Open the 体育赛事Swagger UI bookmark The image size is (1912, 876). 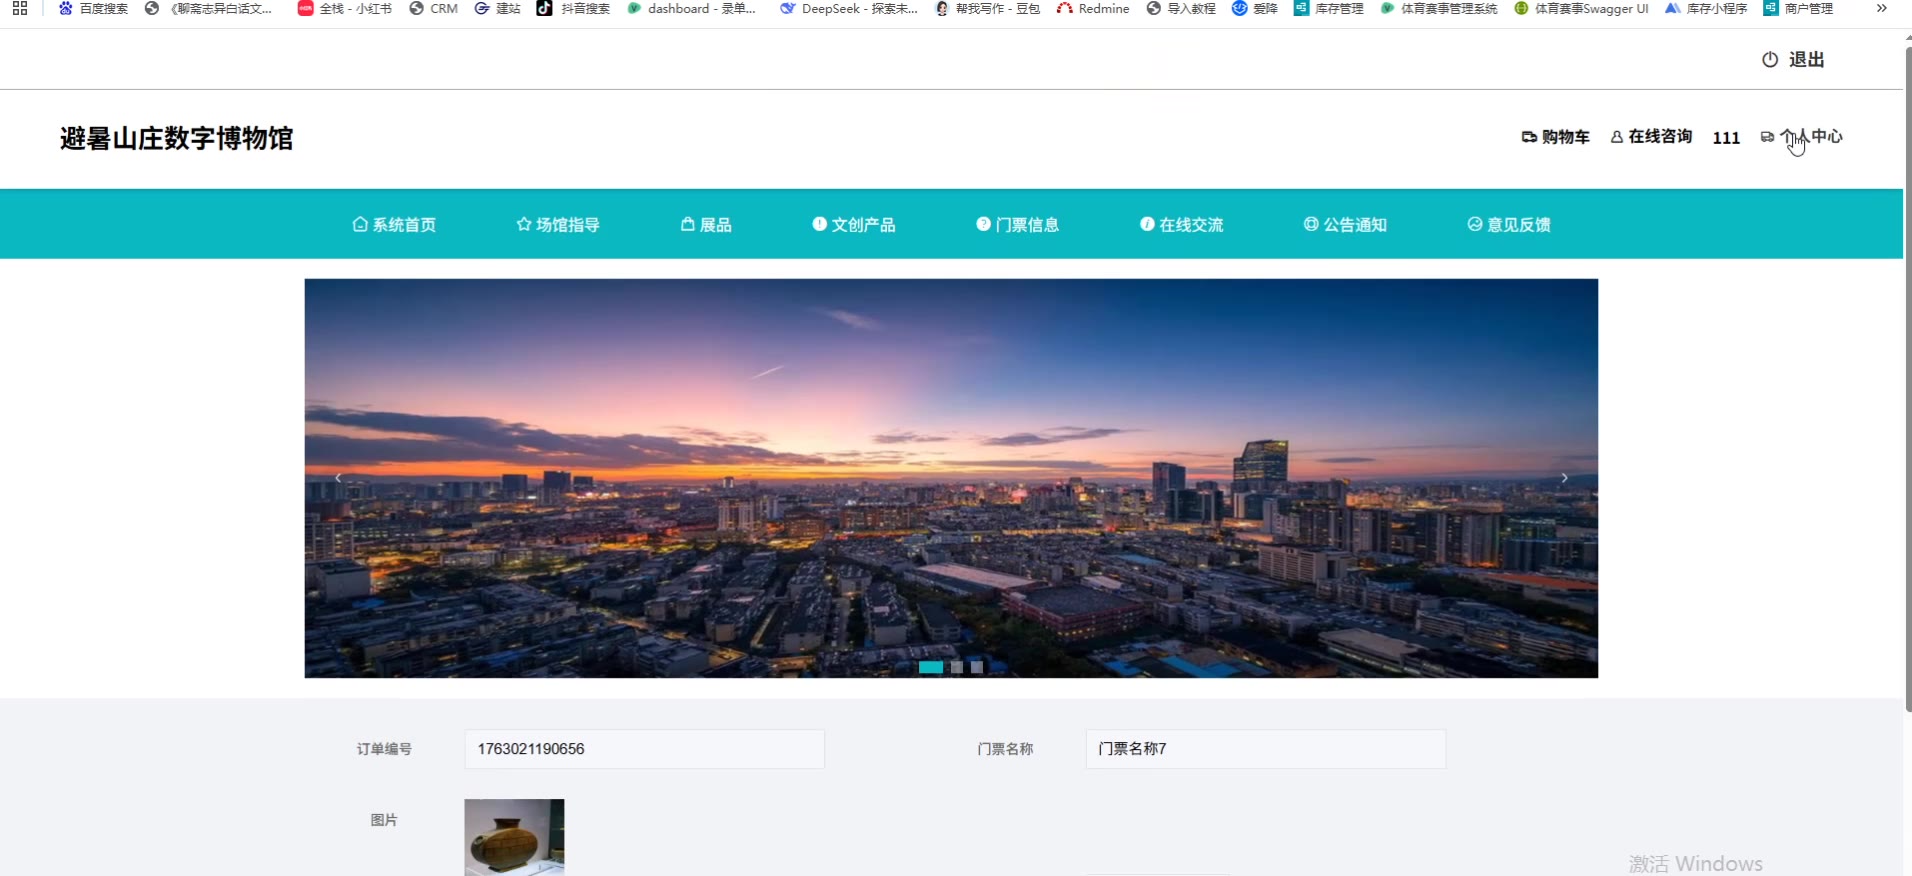1581,8
